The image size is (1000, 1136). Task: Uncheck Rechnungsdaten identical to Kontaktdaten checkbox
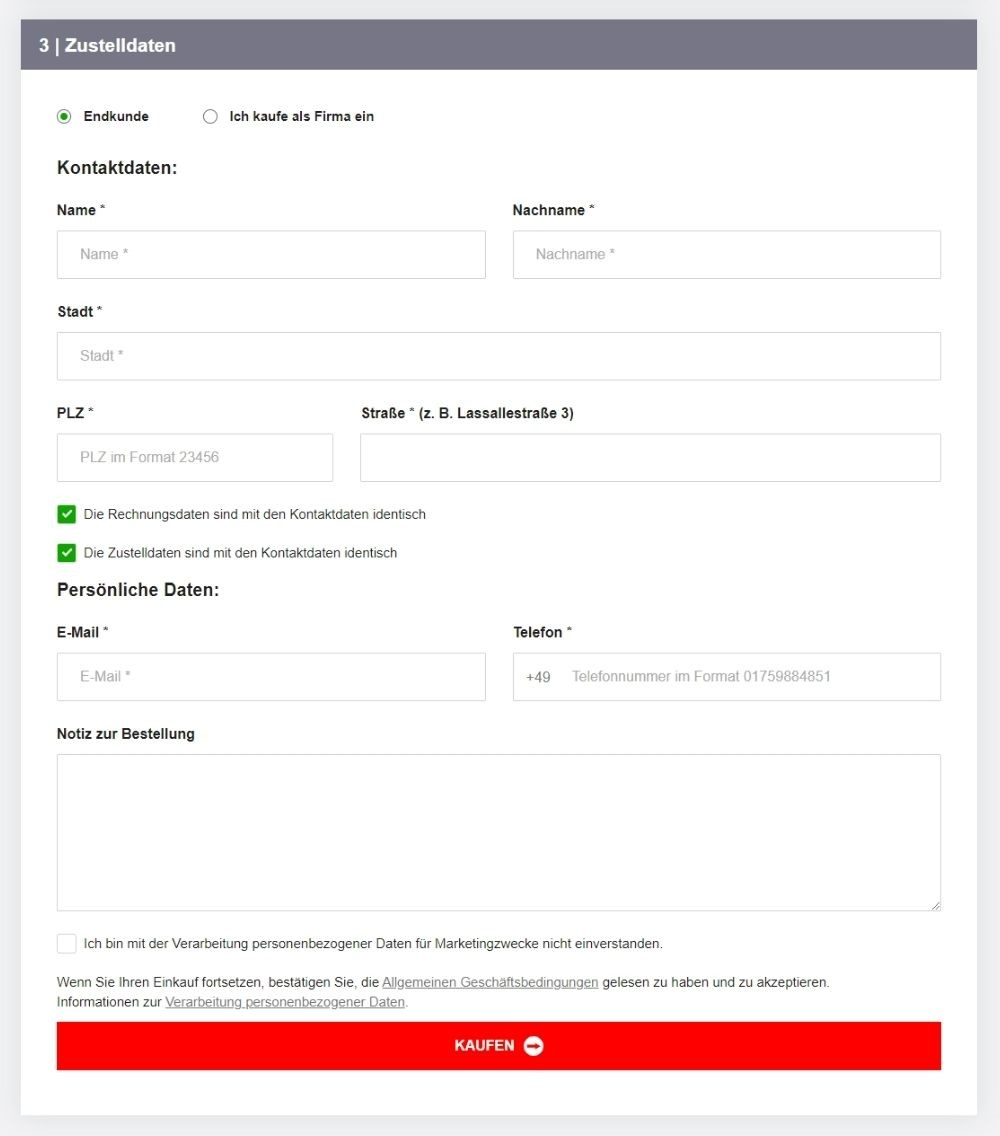tap(67, 514)
